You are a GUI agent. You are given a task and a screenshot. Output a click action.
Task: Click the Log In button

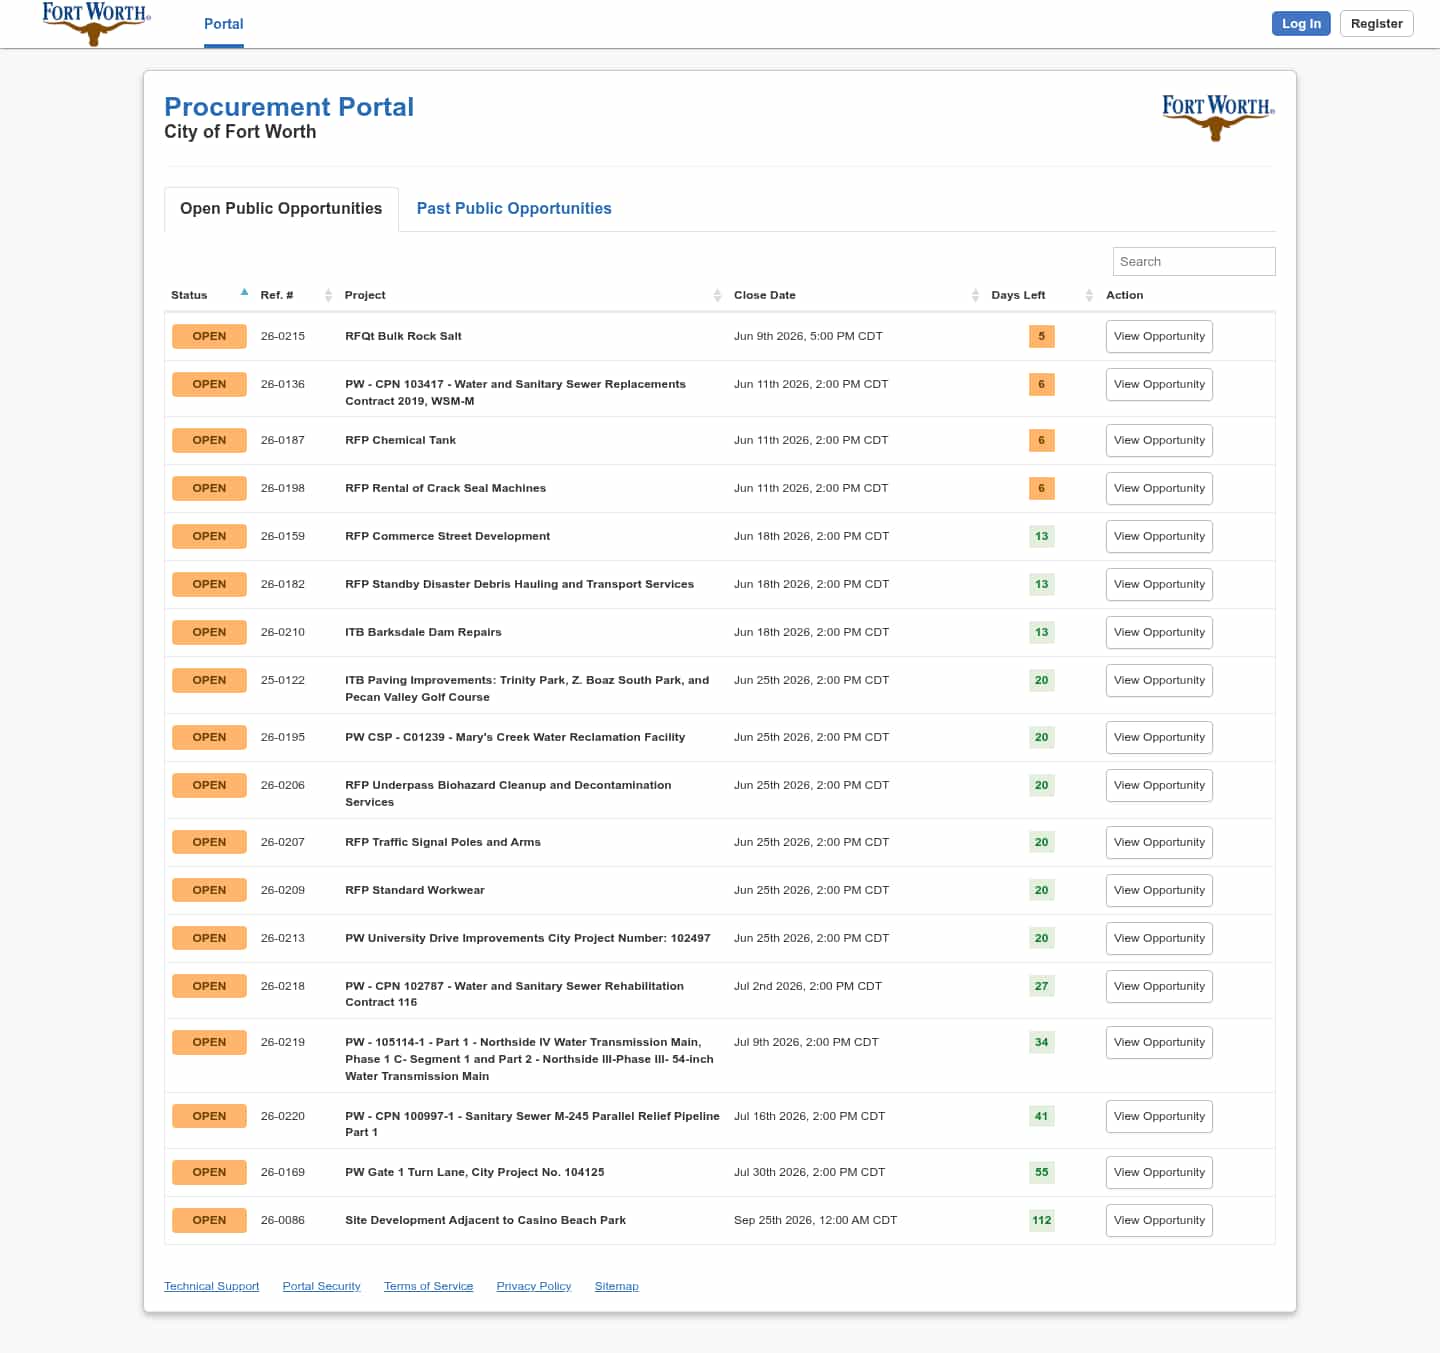tap(1301, 23)
